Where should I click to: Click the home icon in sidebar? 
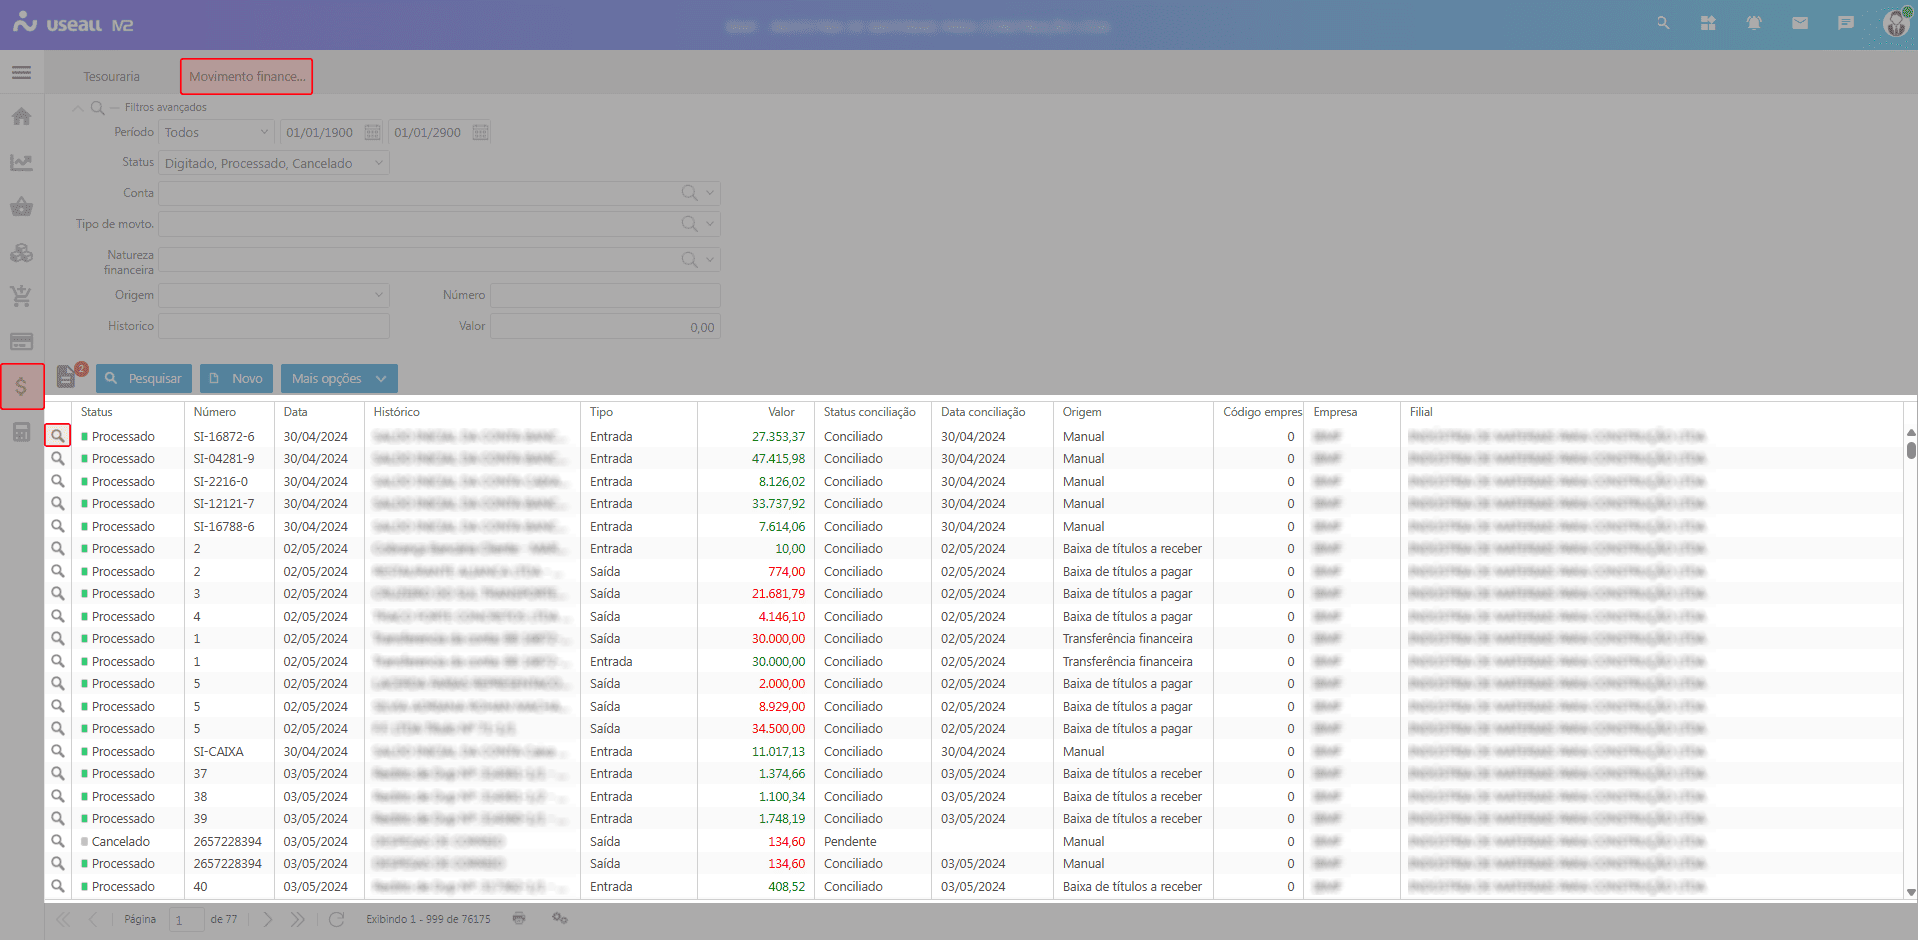click(x=22, y=117)
